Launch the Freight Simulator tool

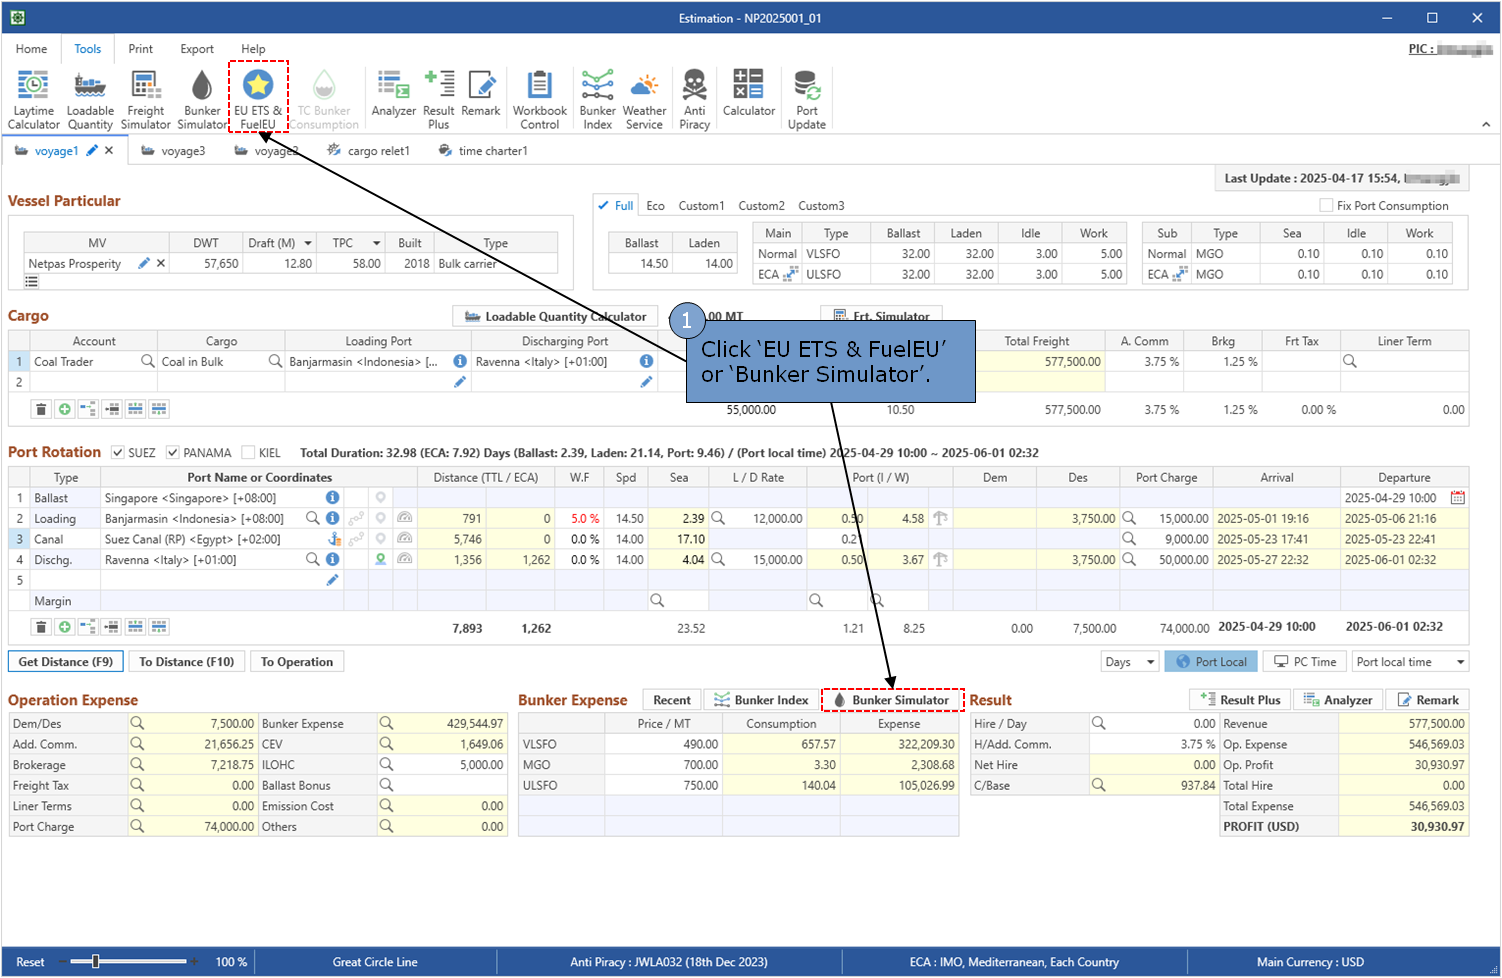click(145, 99)
